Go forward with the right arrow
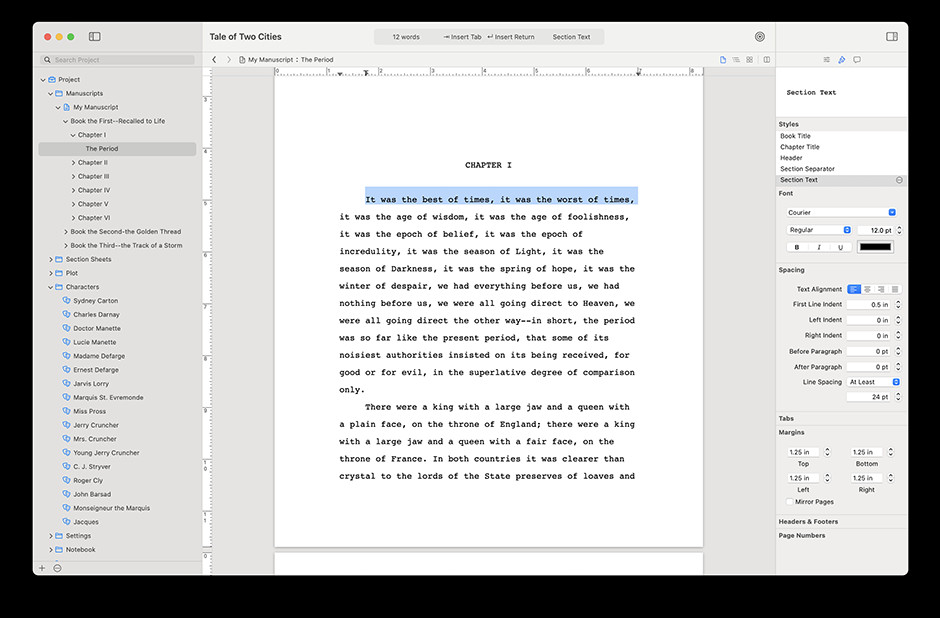940x618 pixels. tap(228, 59)
